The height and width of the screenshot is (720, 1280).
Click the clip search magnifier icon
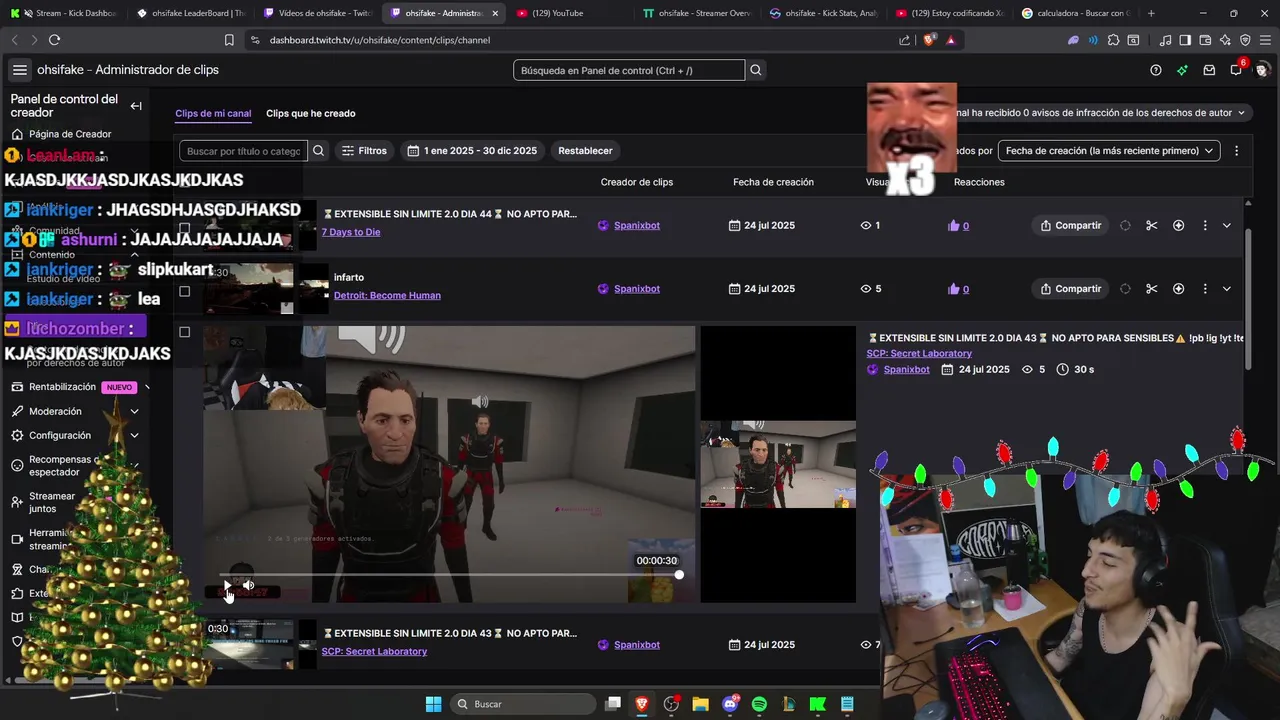(x=319, y=151)
